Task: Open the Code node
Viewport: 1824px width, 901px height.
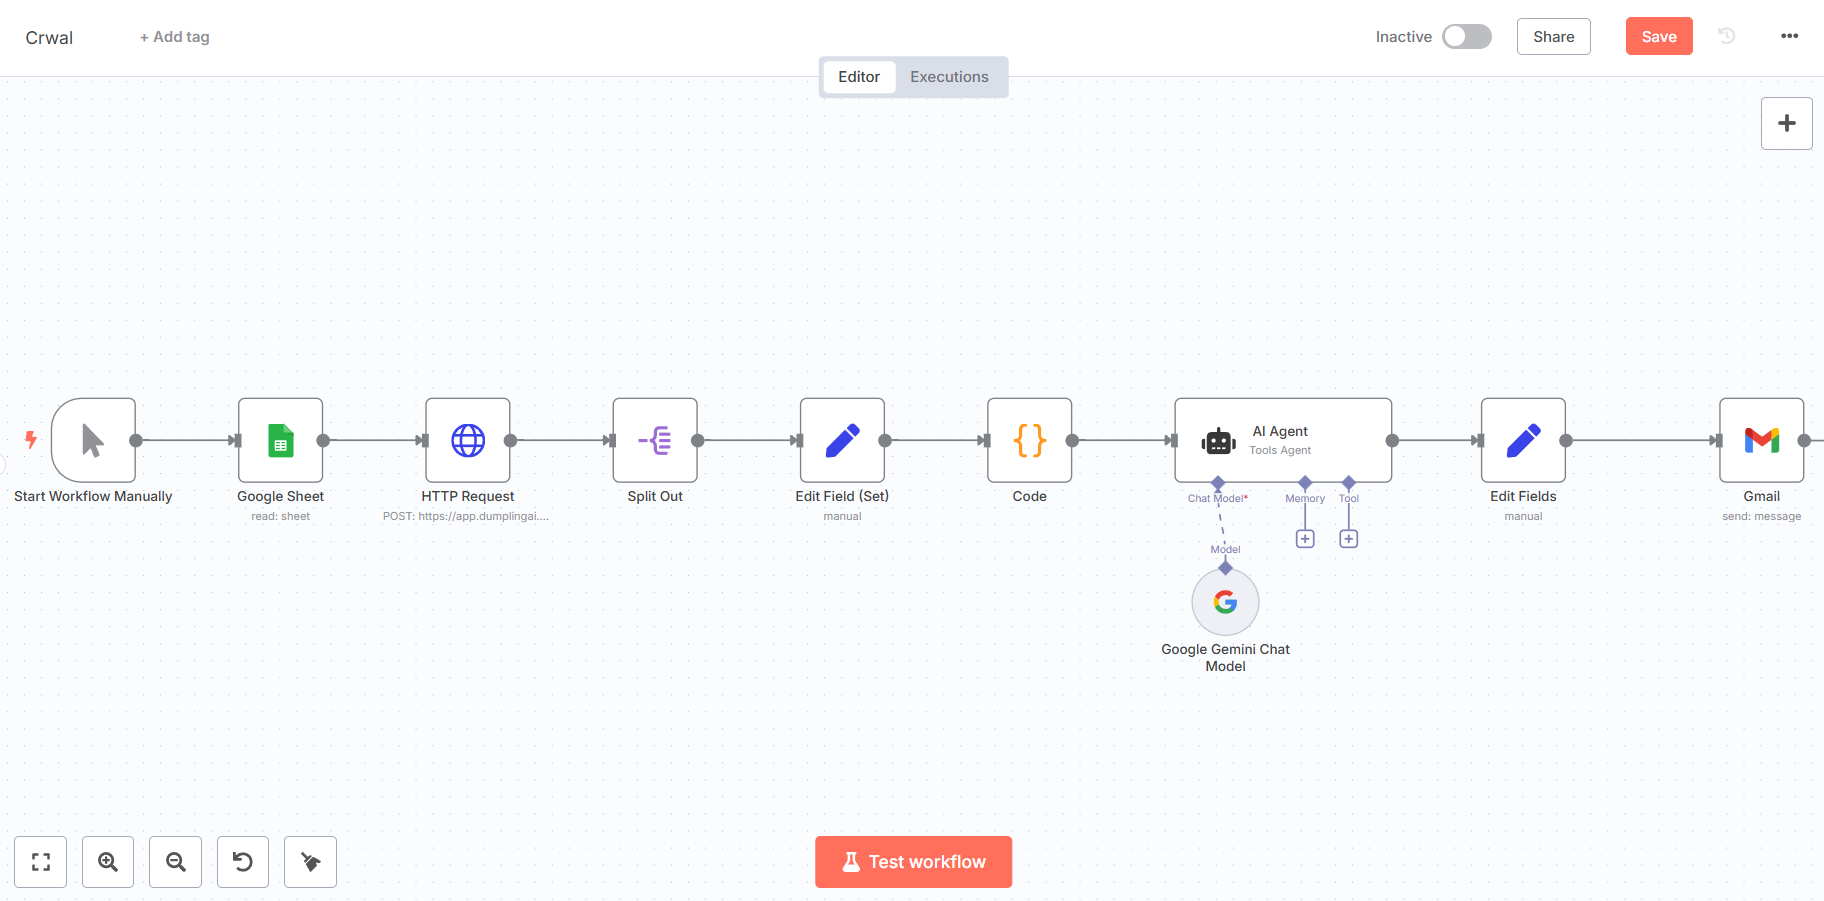Action: (1030, 440)
